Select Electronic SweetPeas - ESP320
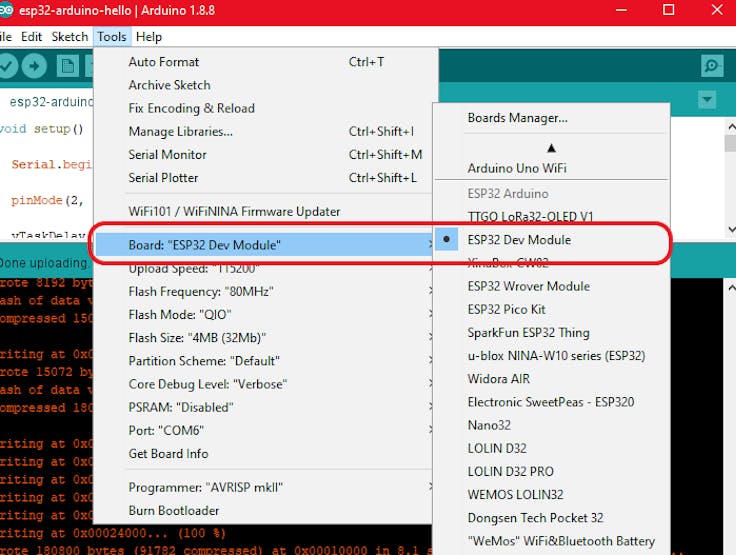 click(x=552, y=402)
